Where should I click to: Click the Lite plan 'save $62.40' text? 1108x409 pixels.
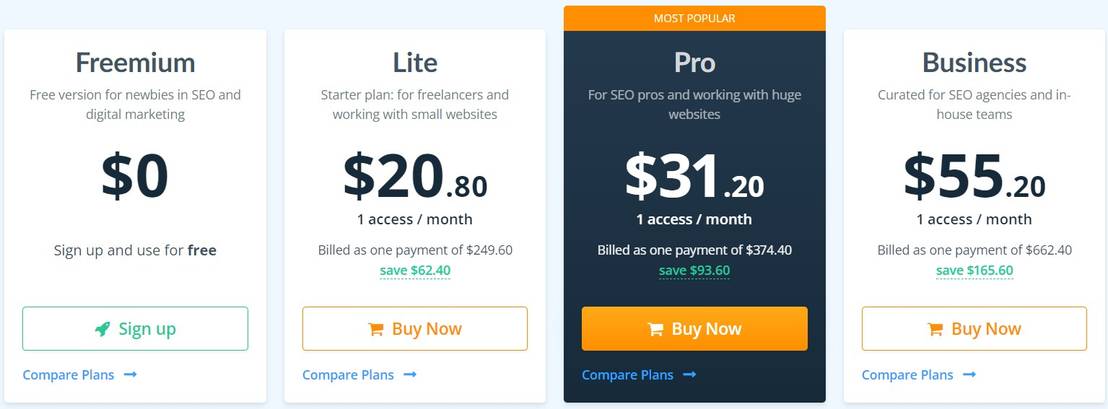click(x=415, y=270)
